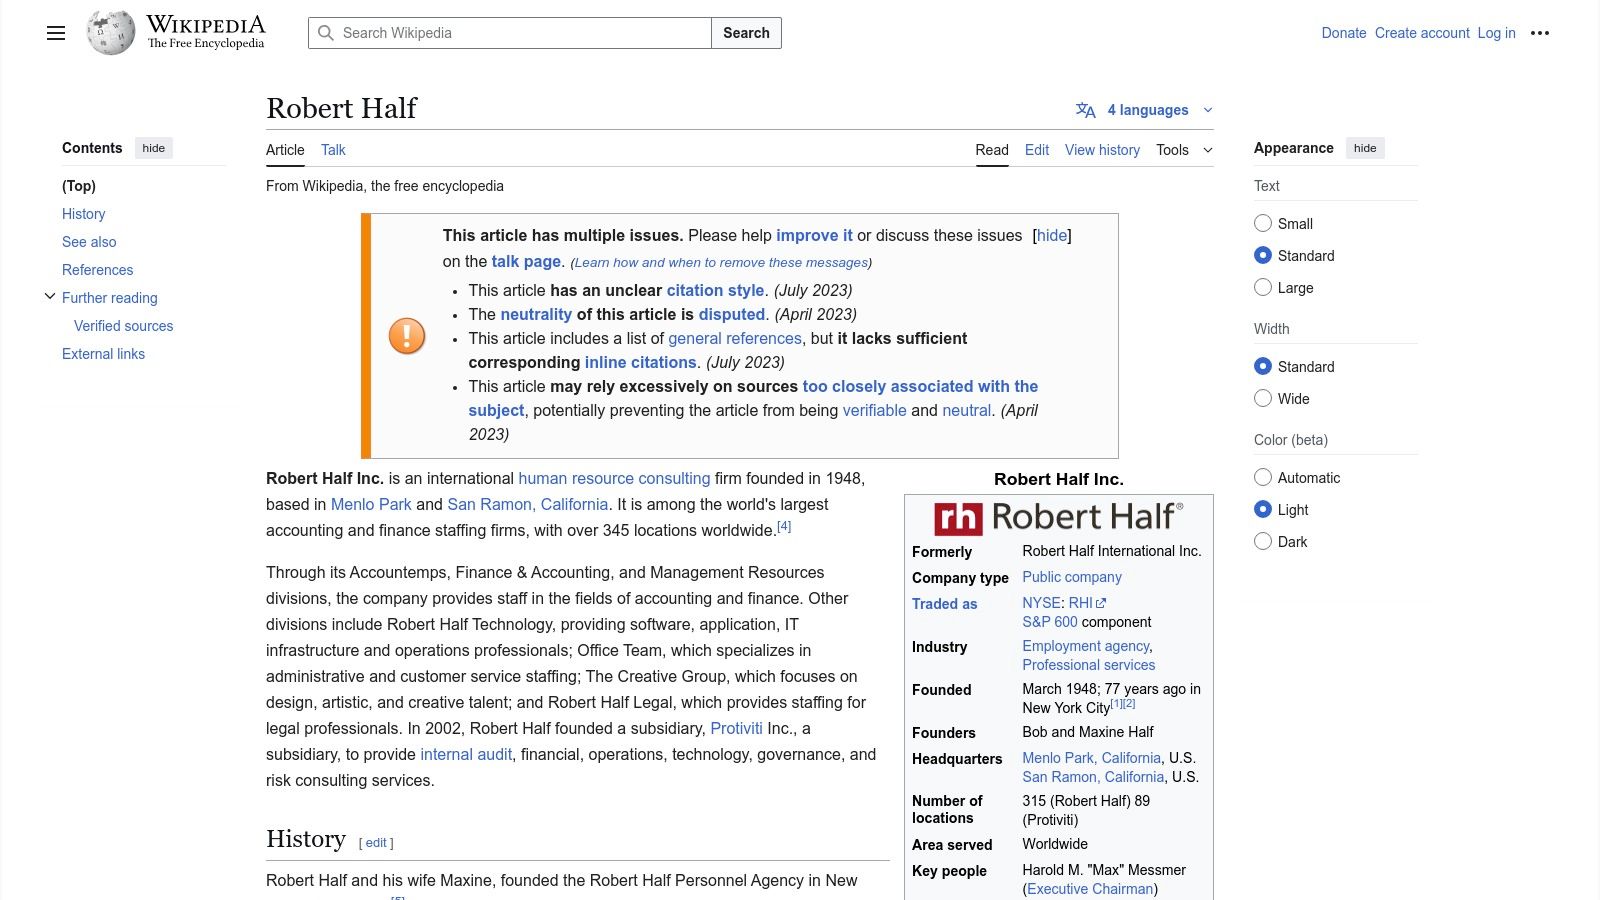The width and height of the screenshot is (1600, 900).
Task: Click the Search button
Action: point(746,33)
